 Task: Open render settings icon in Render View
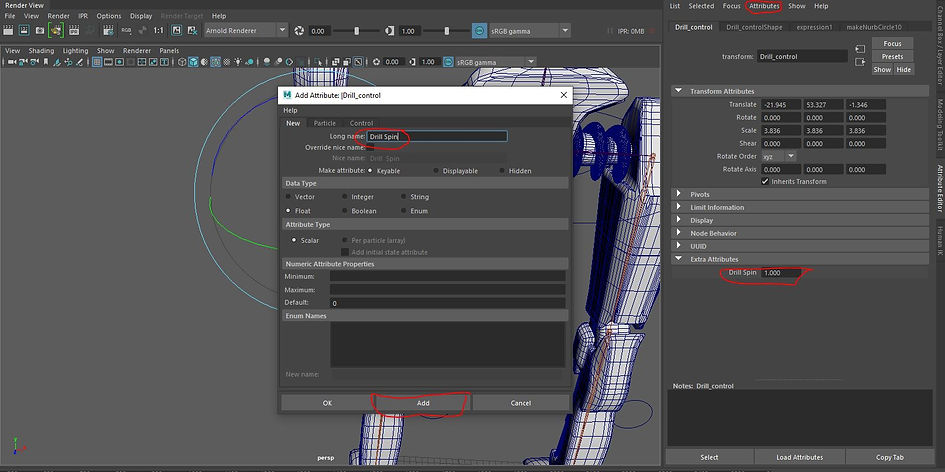coord(108,30)
